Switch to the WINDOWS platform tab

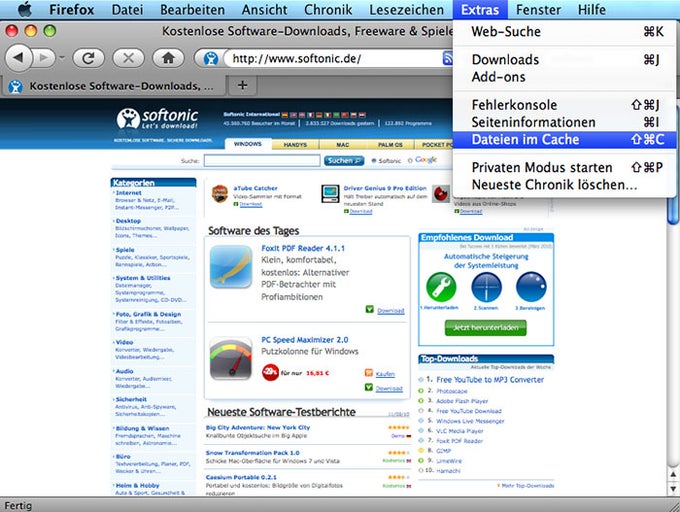pos(248,144)
